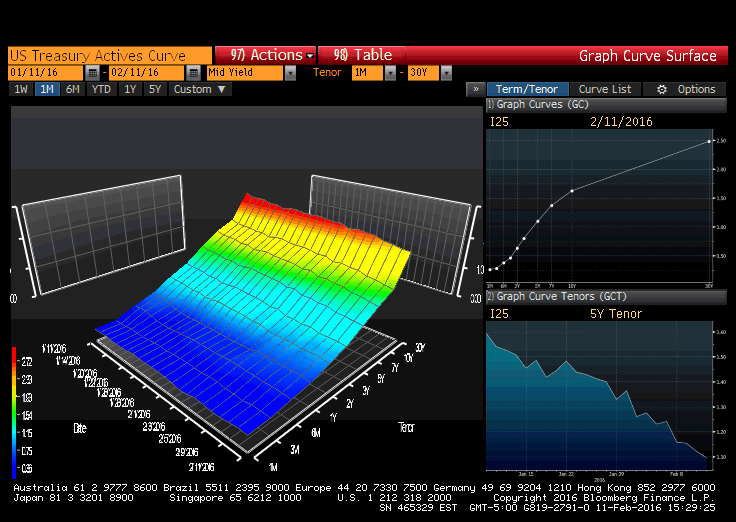736x522 pixels.
Task: Click the 5Y Tenor title label
Action: coord(615,314)
